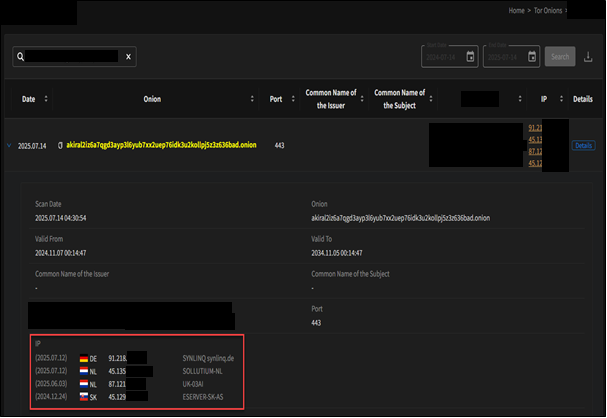Image resolution: width=607 pixels, height=418 pixels.
Task: Sort by the Date column
Action: [x=46, y=99]
